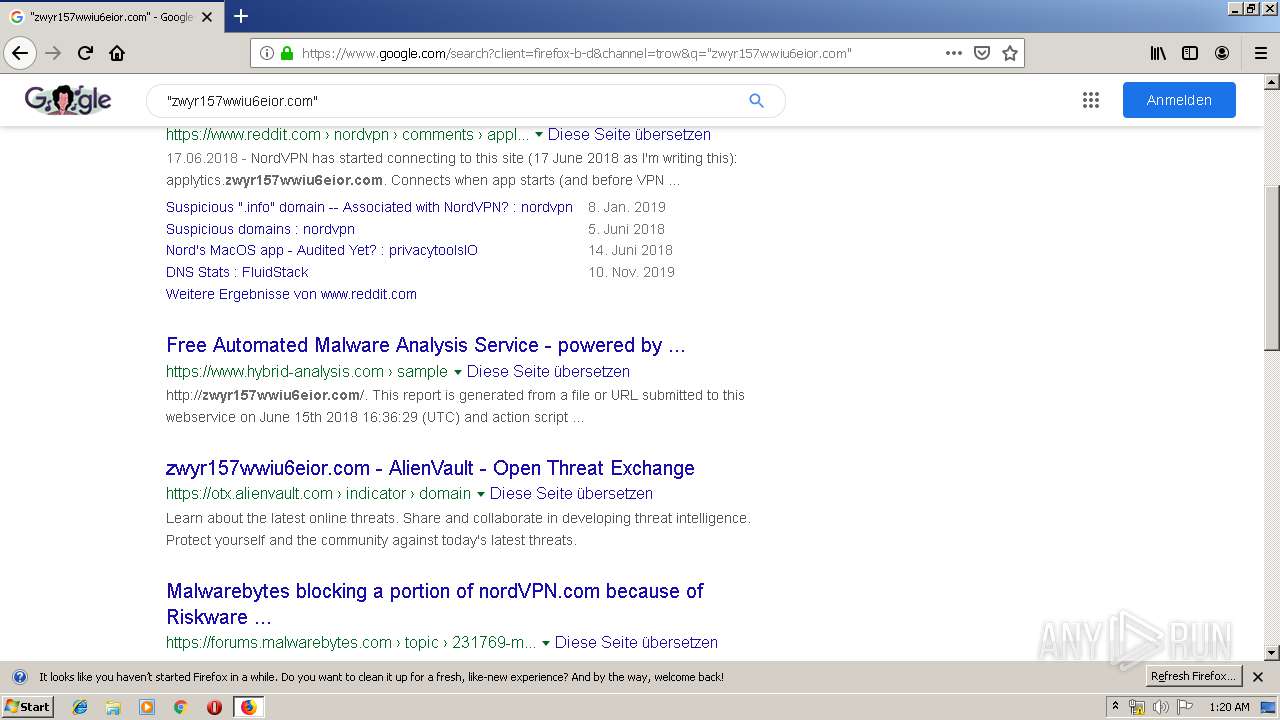Viewport: 1280px width, 720px height.
Task: Expand alienvault result options arrow
Action: point(481,494)
